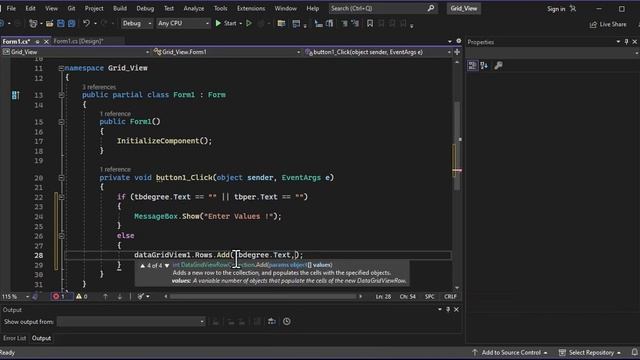Click the bookmark icon in the toolbar
This screenshot has height=360, width=640.
370,24
